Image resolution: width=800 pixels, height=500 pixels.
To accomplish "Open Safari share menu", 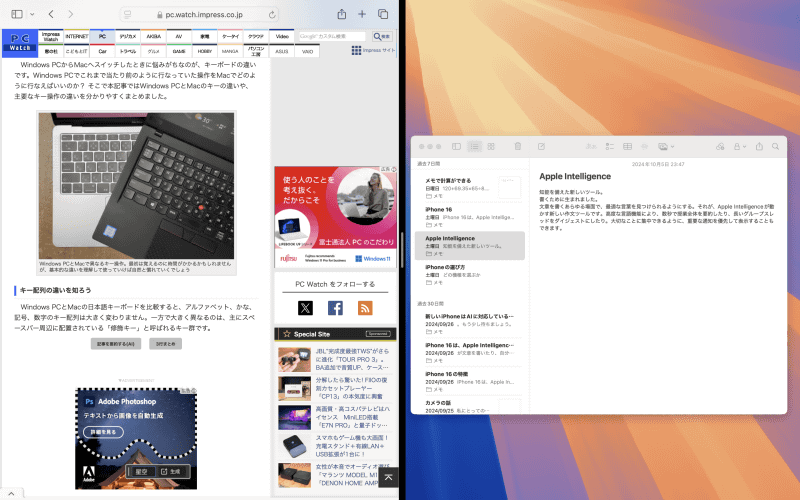I will [x=342, y=14].
